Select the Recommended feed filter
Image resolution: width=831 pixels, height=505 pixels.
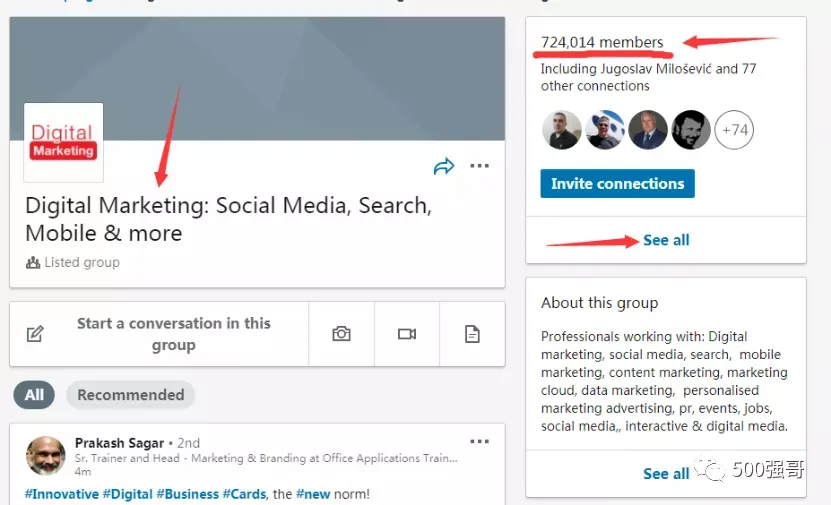click(x=130, y=395)
